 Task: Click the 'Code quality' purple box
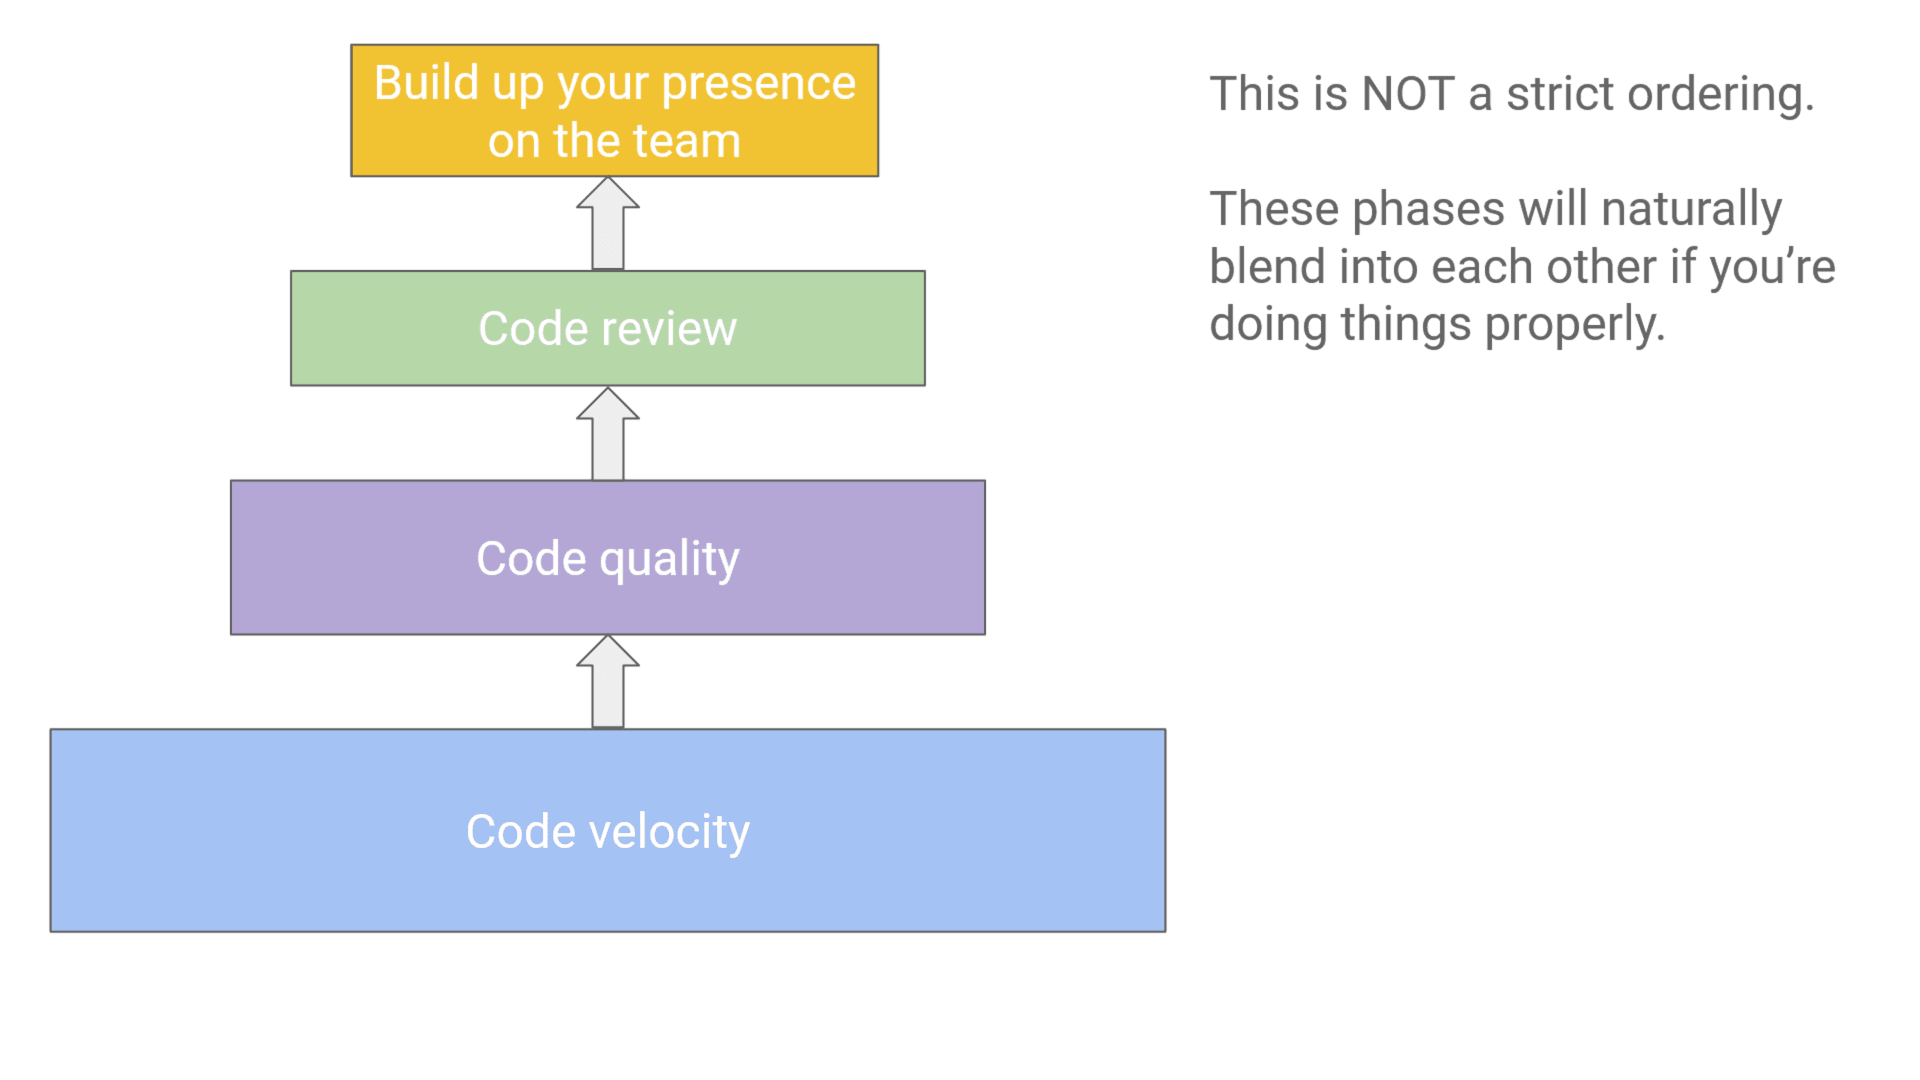608,556
